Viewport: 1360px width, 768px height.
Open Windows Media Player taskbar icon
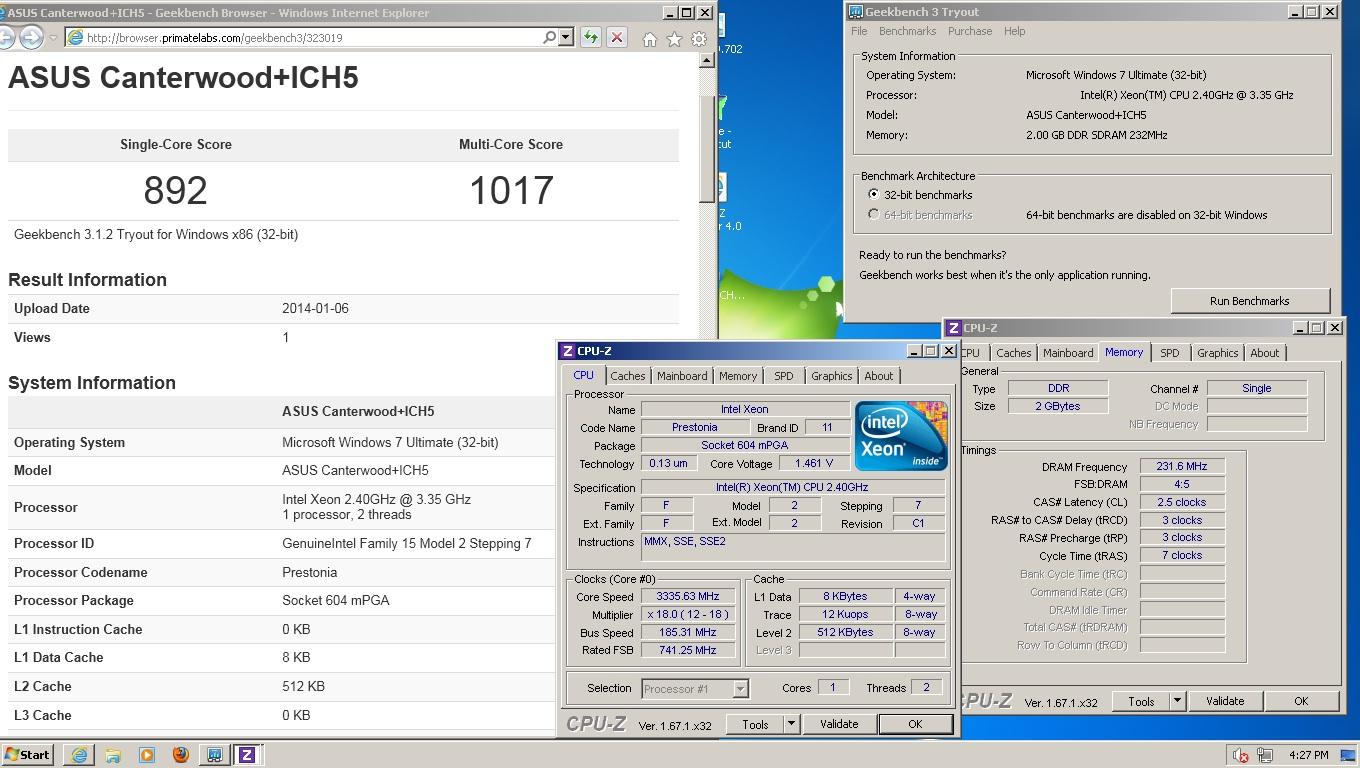click(147, 755)
